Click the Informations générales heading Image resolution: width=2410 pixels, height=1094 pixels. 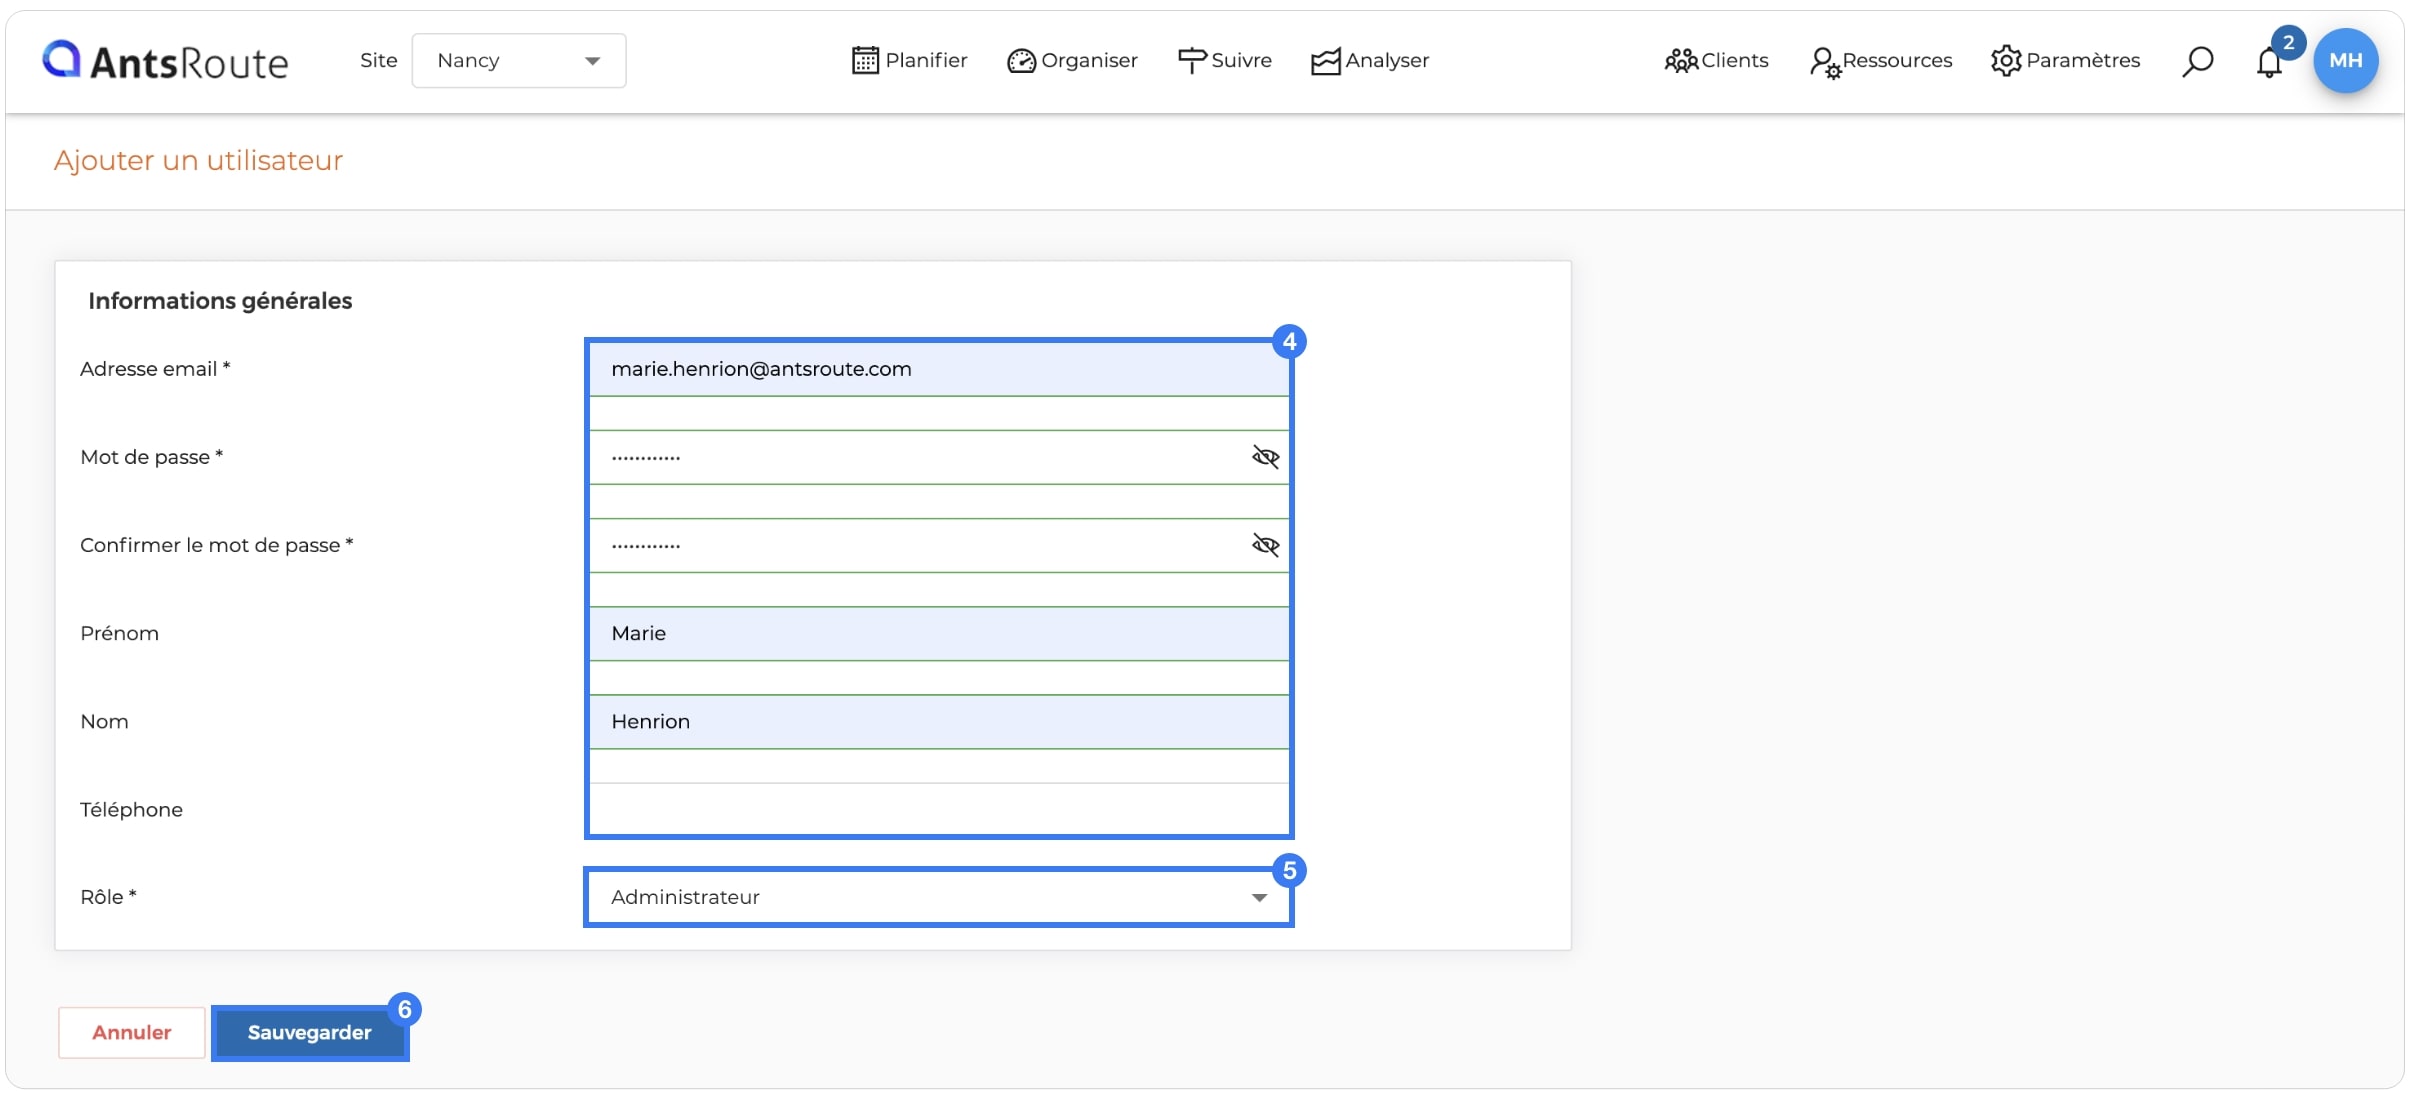[x=220, y=301]
